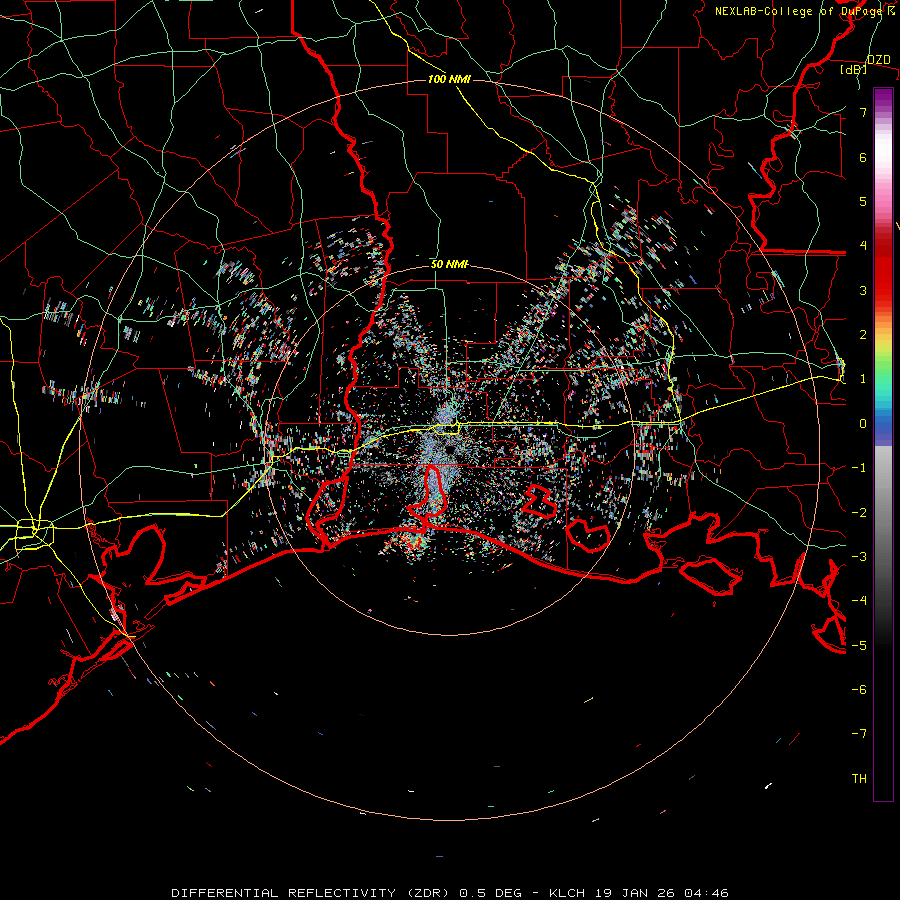
Task: Pick the "-3" label on the color scale
Action: point(859,557)
